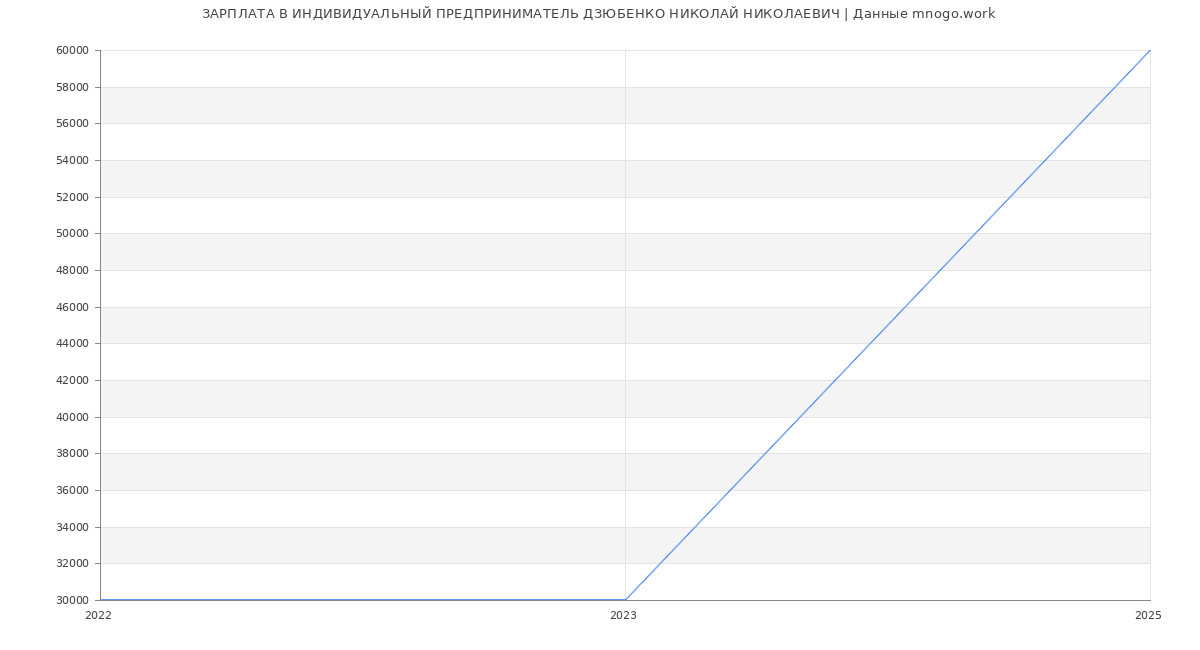Click the chart title text
This screenshot has height=650, width=1200.
598,14
